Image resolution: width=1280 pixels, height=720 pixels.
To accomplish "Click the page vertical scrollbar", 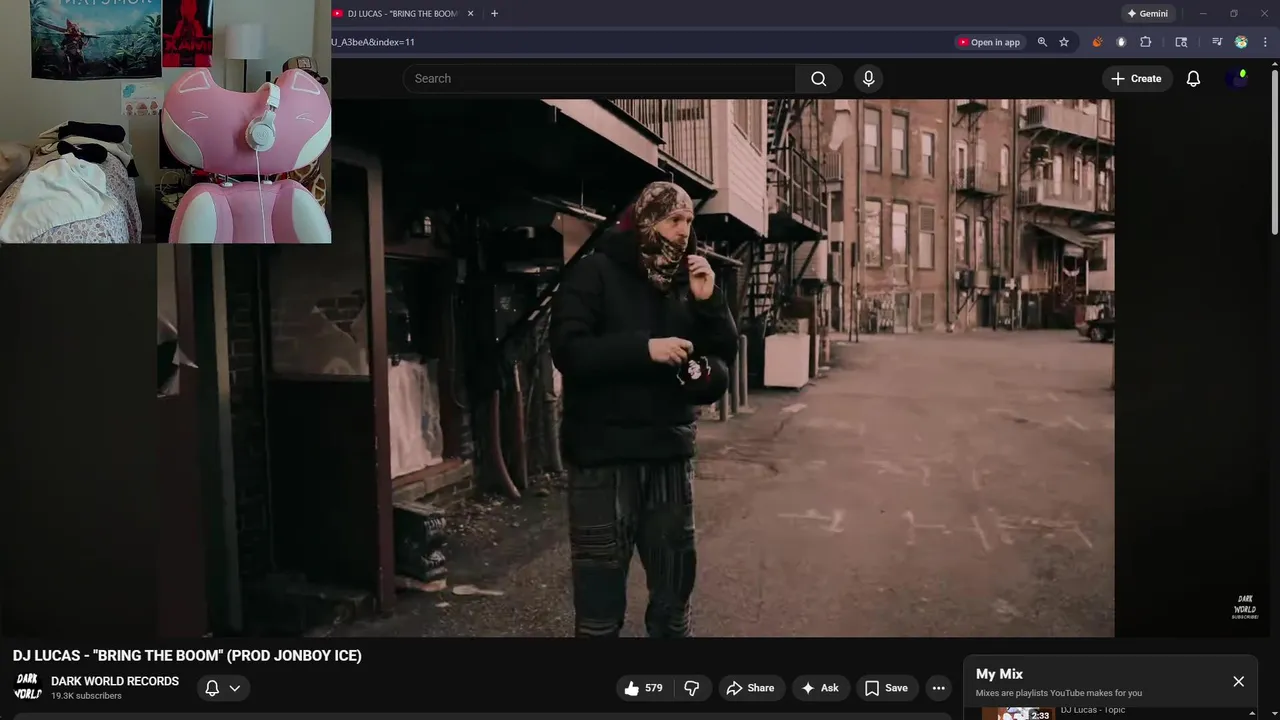I will (x=1274, y=150).
